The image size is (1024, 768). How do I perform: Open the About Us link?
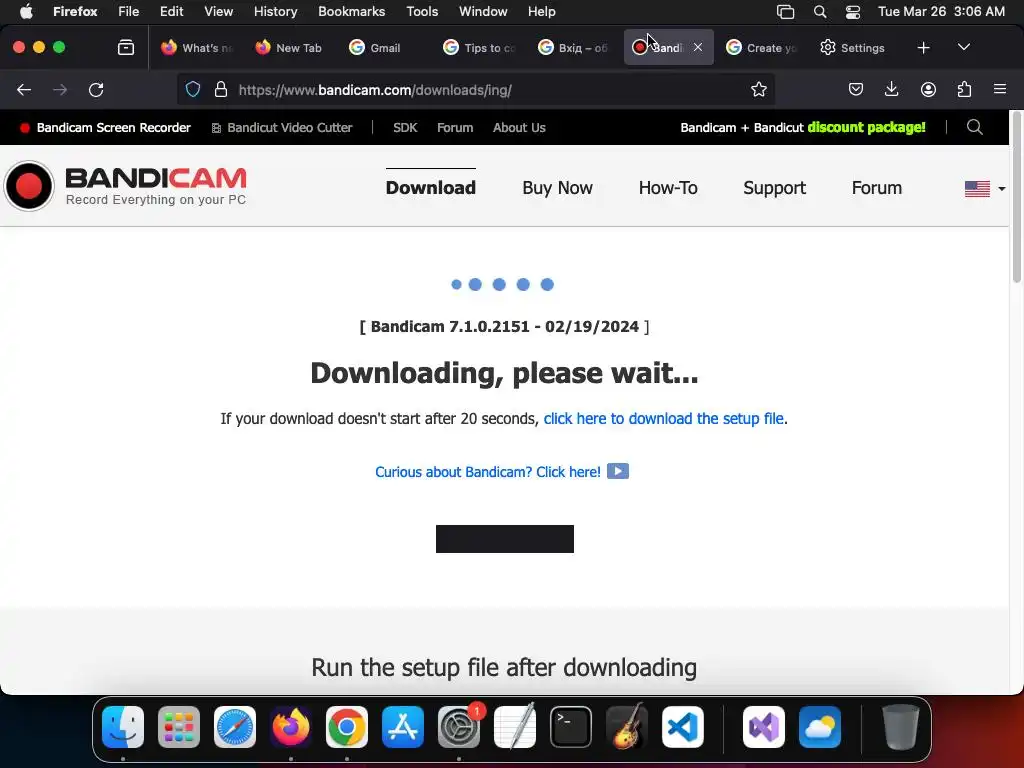pos(519,127)
